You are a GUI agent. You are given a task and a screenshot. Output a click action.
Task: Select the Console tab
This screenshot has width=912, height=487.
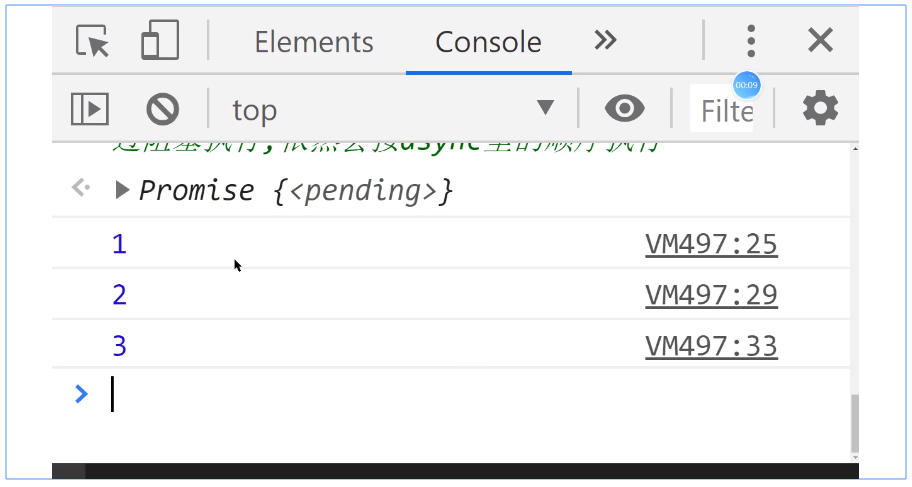click(489, 42)
